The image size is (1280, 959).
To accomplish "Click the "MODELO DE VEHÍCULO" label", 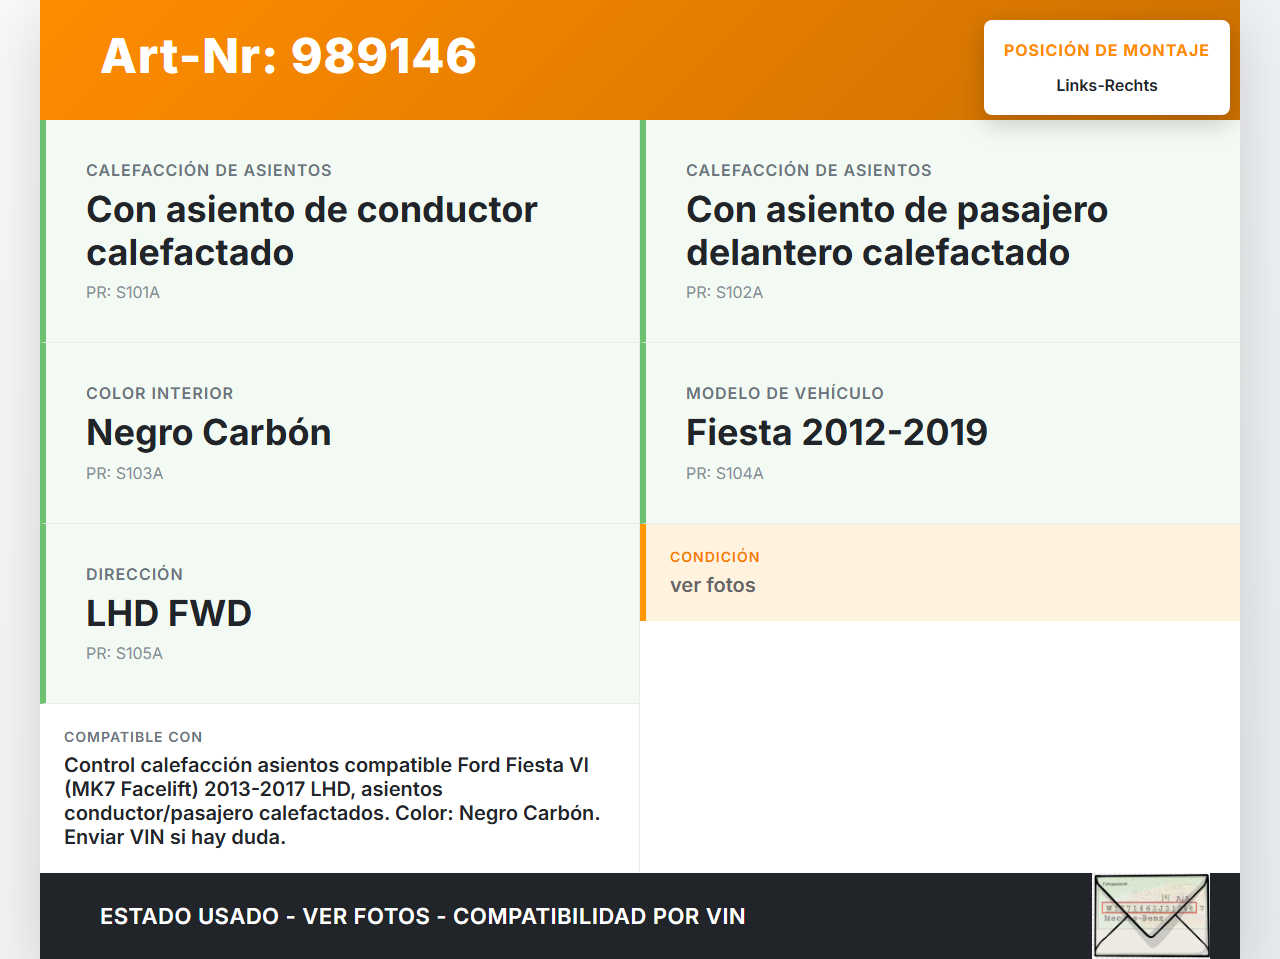I will [785, 393].
